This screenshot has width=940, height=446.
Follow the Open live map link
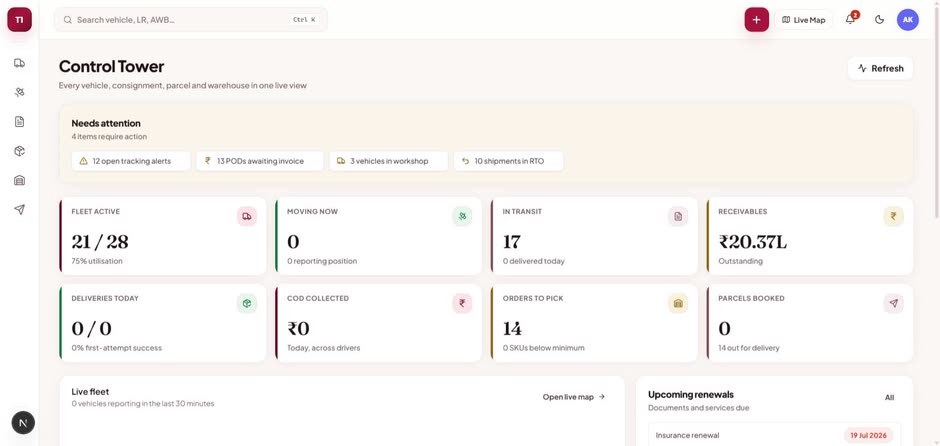tap(574, 397)
